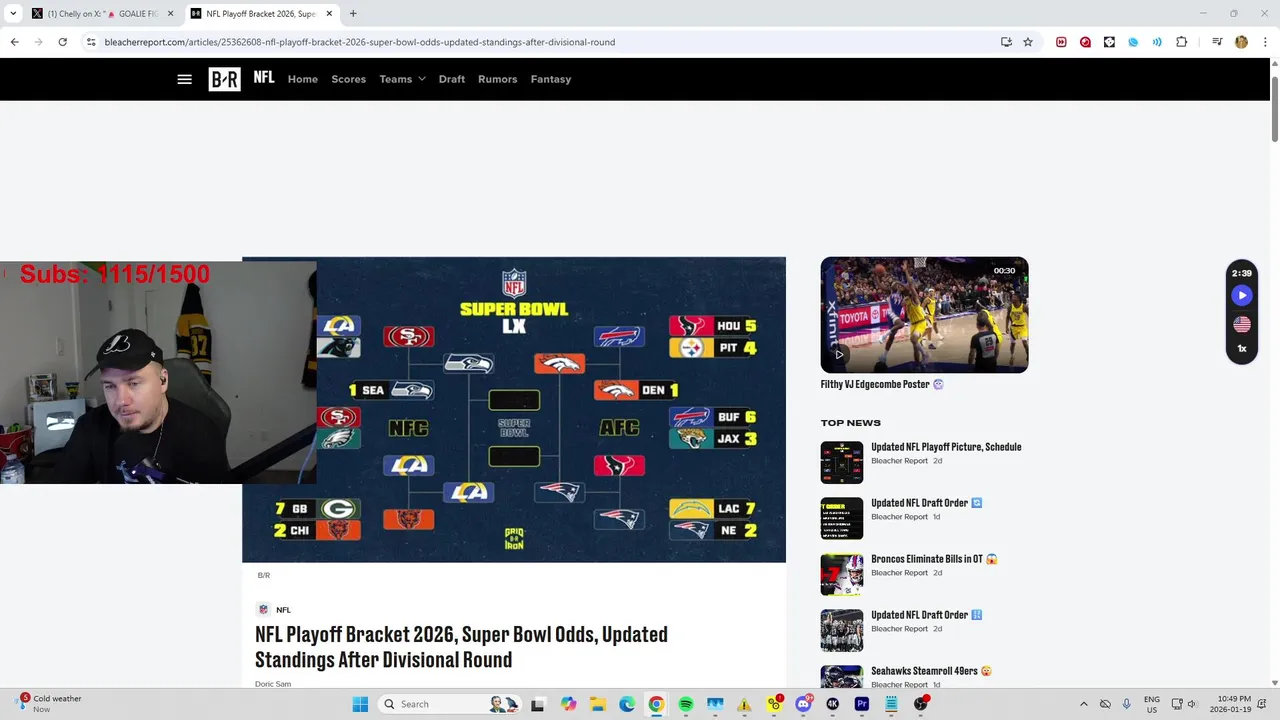The height and width of the screenshot is (720, 1280).
Task: Close the NFL Playoff Bracket tab
Action: point(329,14)
